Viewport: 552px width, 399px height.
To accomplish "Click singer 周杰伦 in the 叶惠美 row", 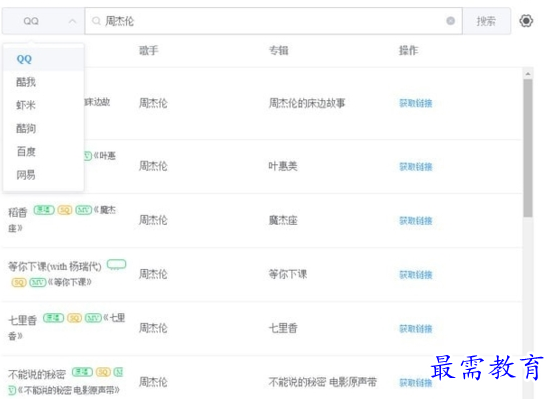I will [153, 166].
